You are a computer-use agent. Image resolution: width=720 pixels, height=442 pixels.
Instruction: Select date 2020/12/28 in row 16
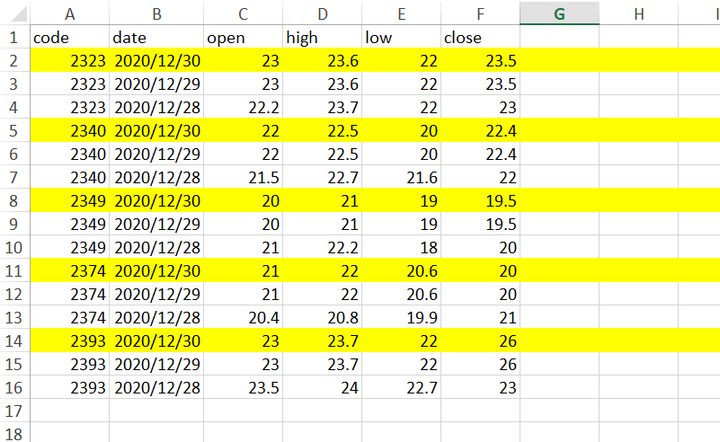click(x=157, y=387)
